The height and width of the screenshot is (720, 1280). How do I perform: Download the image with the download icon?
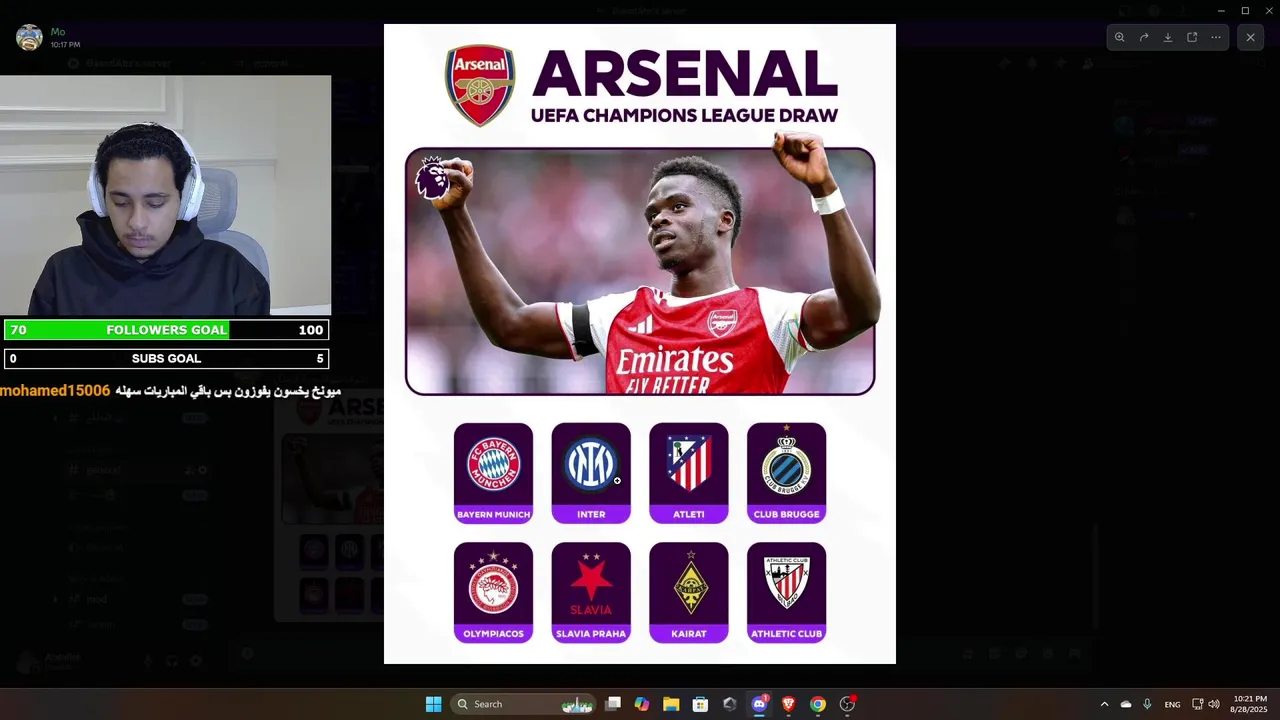coord(1168,37)
